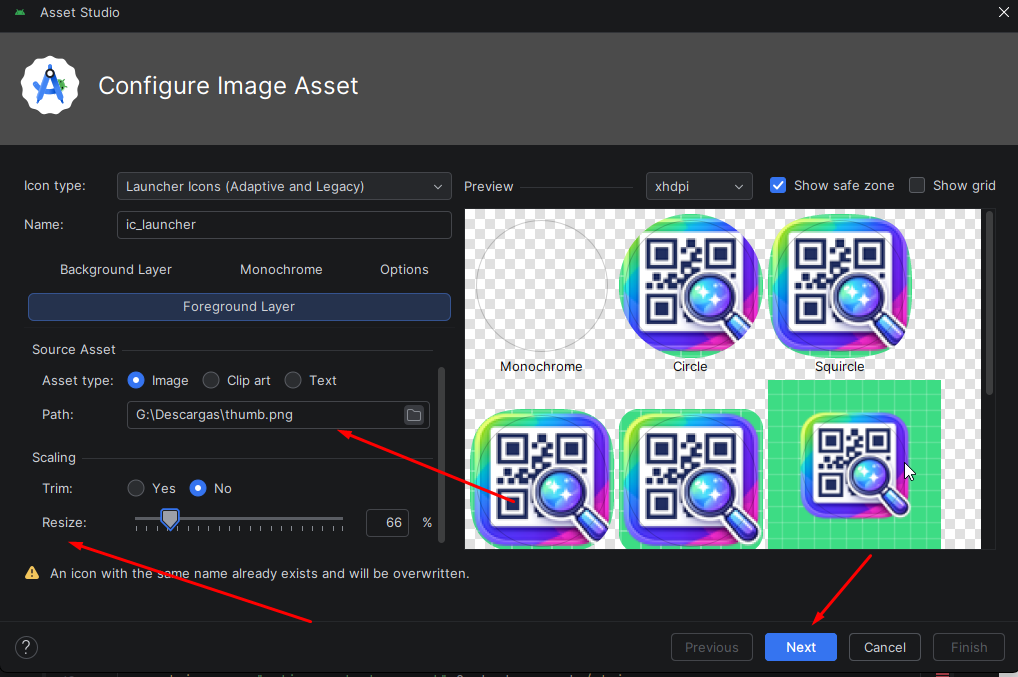Click the overwrite warning message text
This screenshot has width=1018, height=677.
260,573
